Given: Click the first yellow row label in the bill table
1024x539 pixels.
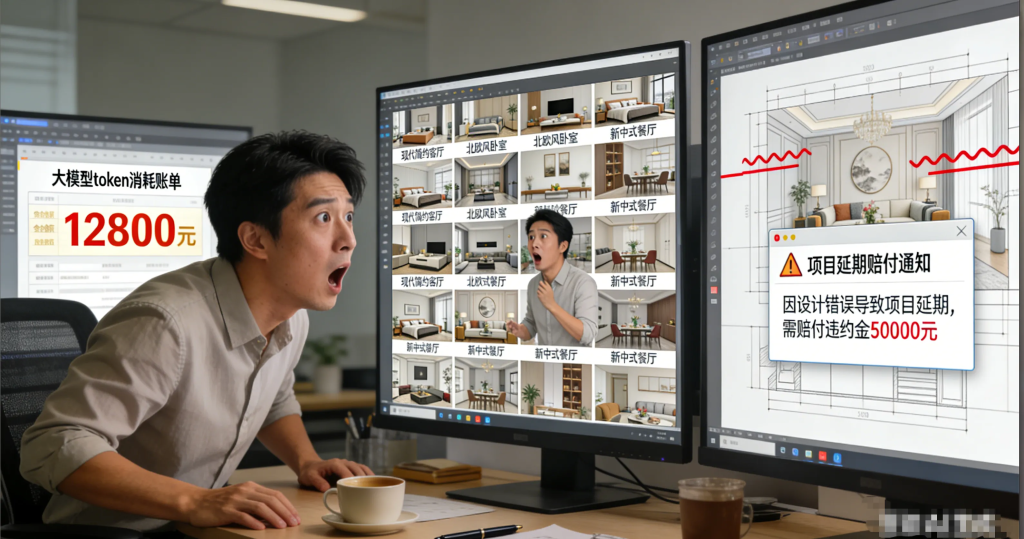Looking at the screenshot, I should pos(43,214).
